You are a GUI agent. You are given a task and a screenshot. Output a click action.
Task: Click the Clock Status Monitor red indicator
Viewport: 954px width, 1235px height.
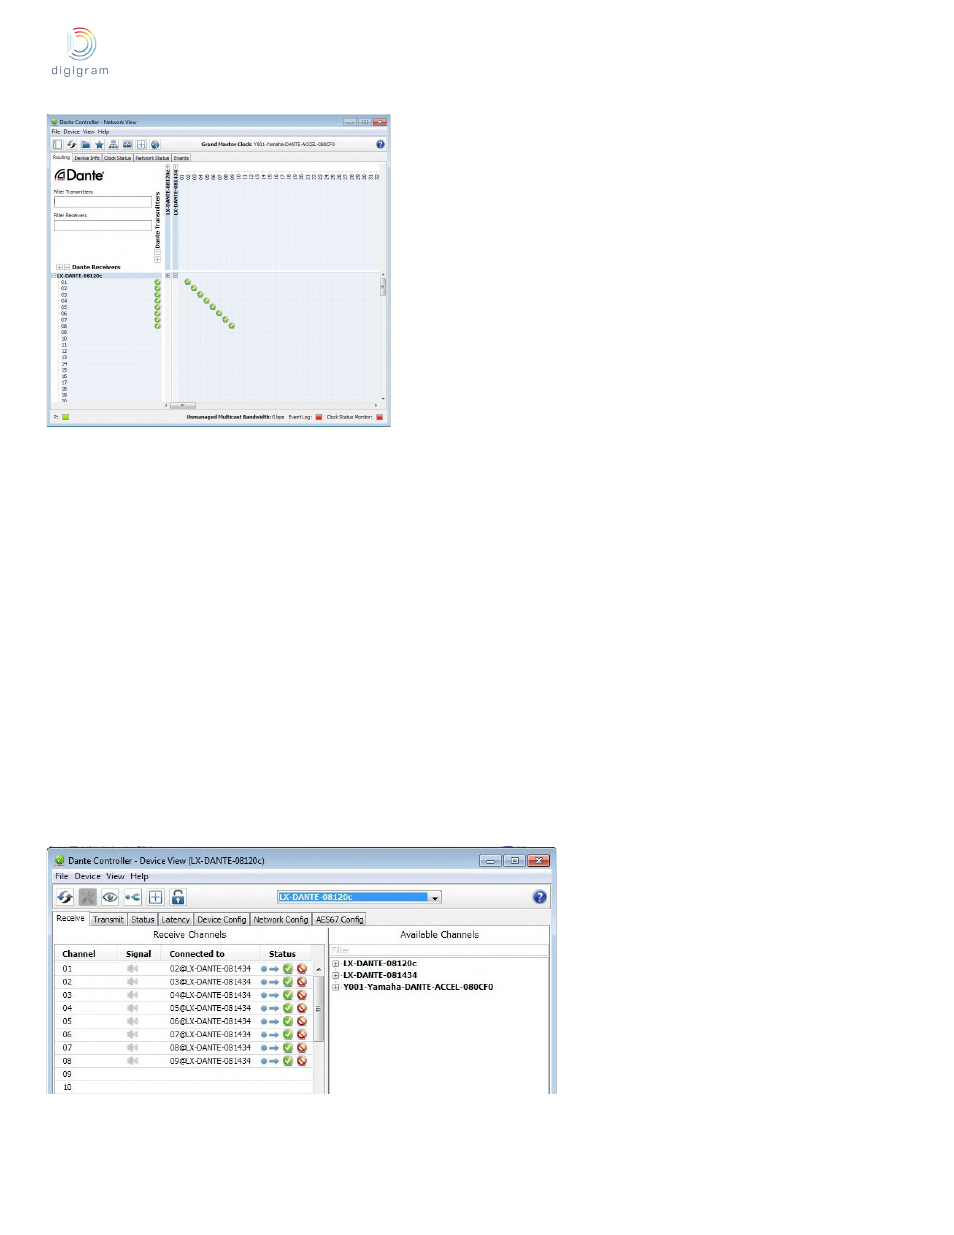[379, 417]
